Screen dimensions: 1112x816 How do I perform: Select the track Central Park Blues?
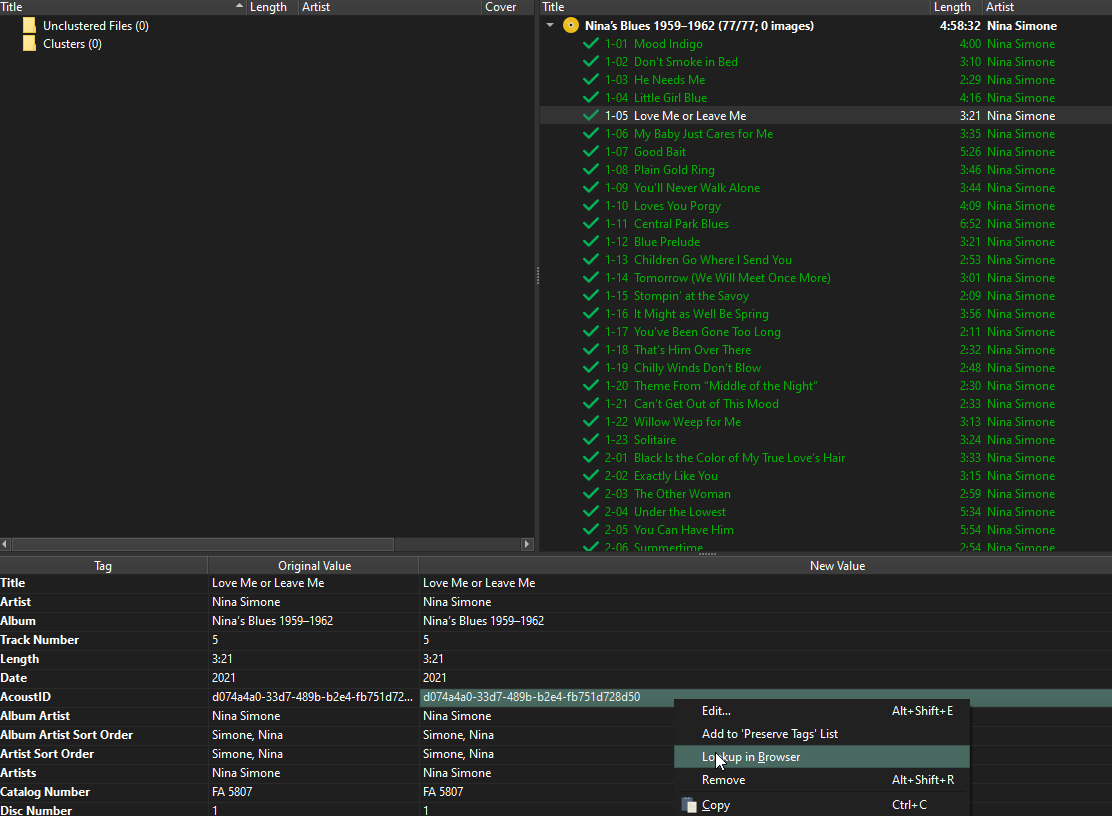coord(681,224)
